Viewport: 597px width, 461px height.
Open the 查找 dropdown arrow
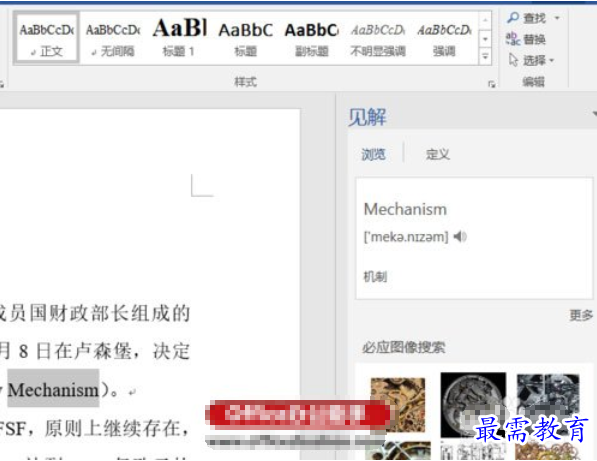pyautogui.click(x=557, y=18)
